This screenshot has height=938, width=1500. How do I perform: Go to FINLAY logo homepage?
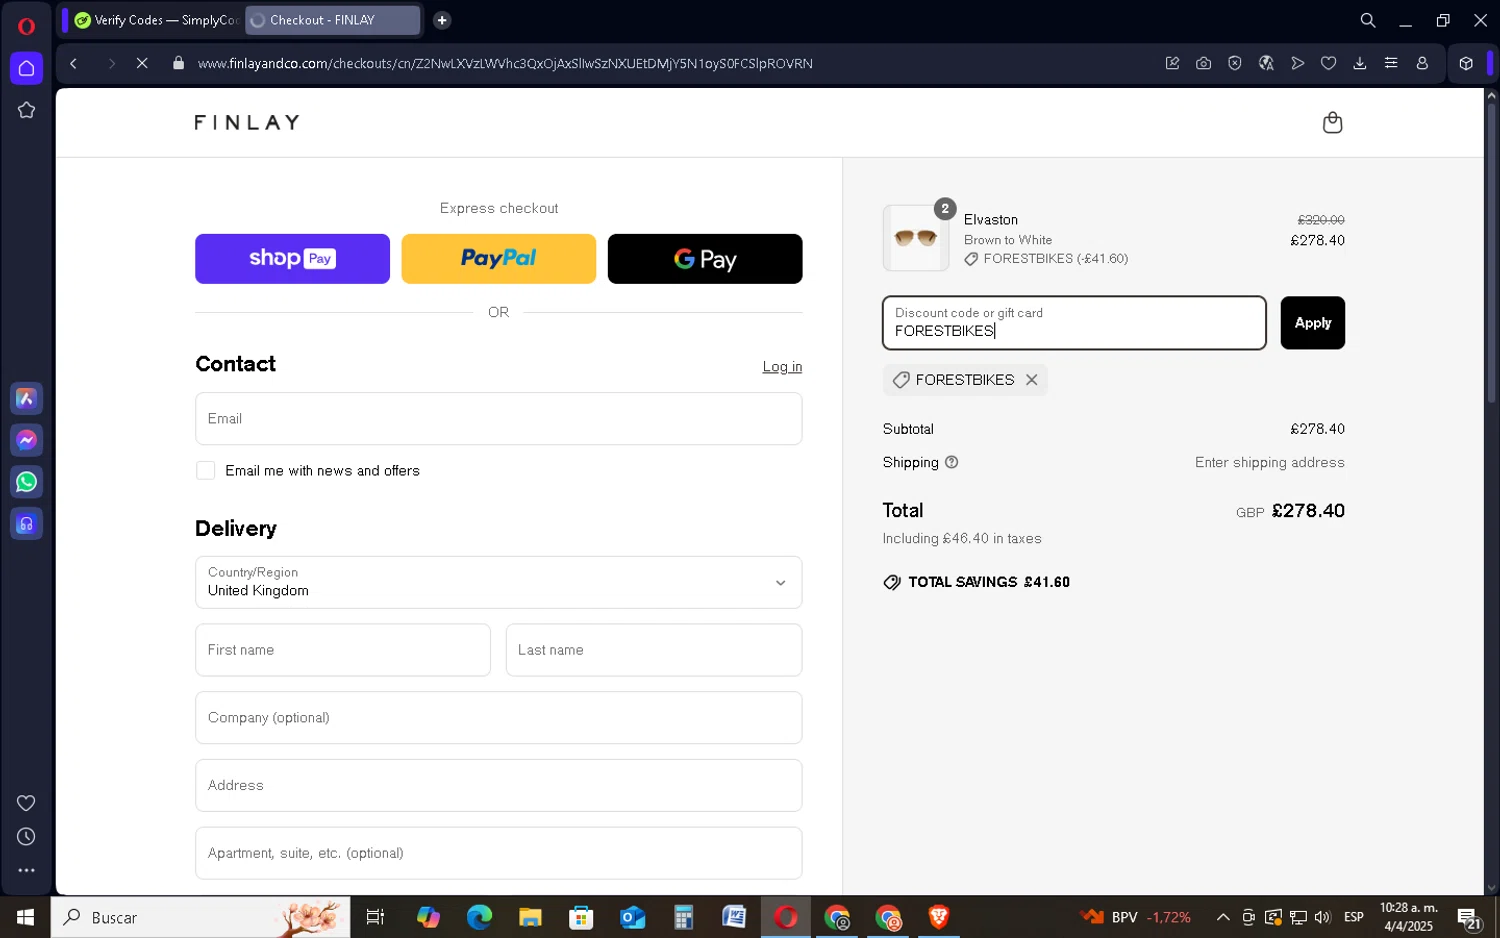[x=247, y=122]
